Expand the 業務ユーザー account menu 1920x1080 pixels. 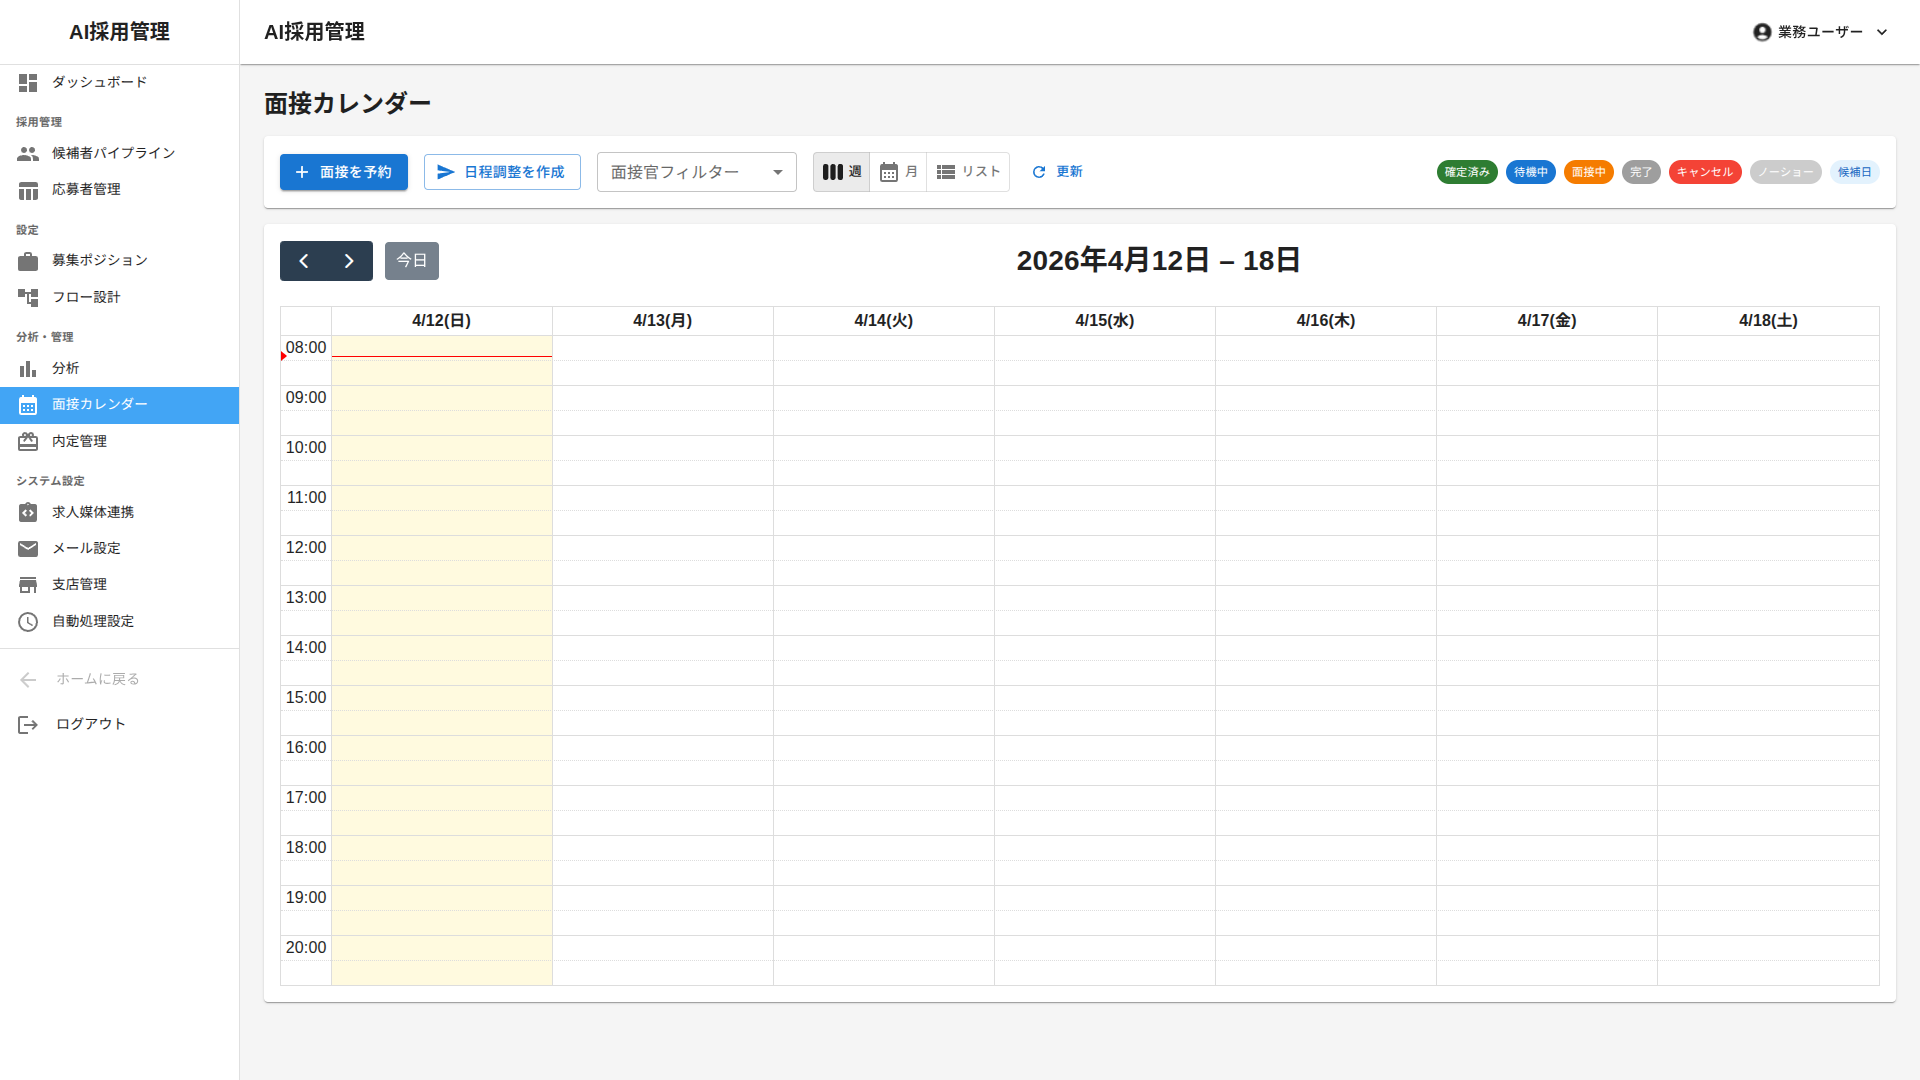(x=1820, y=32)
